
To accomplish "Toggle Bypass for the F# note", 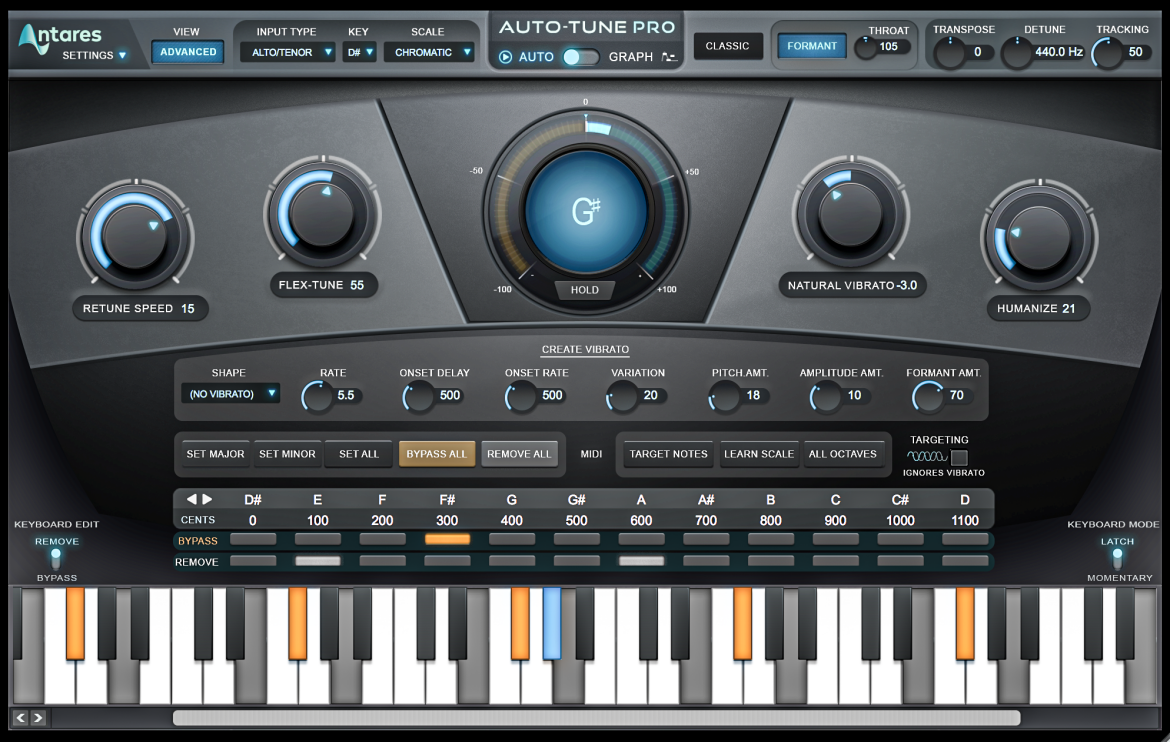I will [x=447, y=539].
